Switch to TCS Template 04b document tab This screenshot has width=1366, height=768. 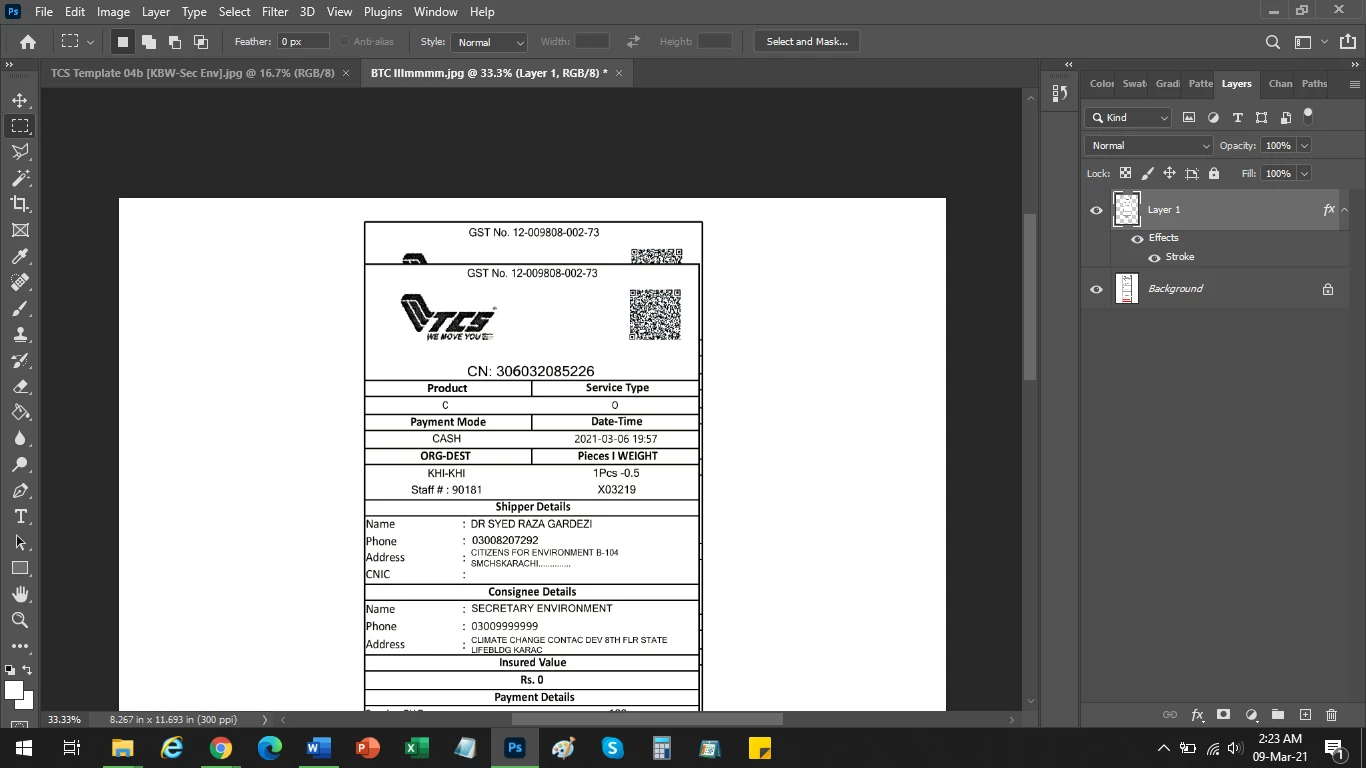[x=192, y=73]
